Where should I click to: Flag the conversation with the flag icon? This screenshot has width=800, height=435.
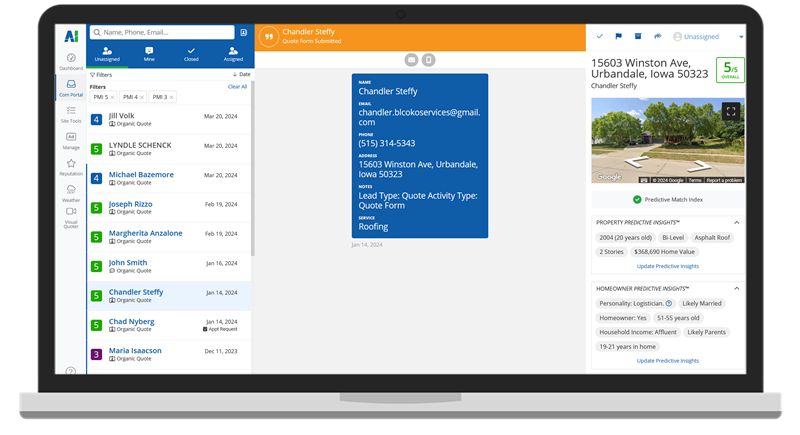click(x=618, y=36)
